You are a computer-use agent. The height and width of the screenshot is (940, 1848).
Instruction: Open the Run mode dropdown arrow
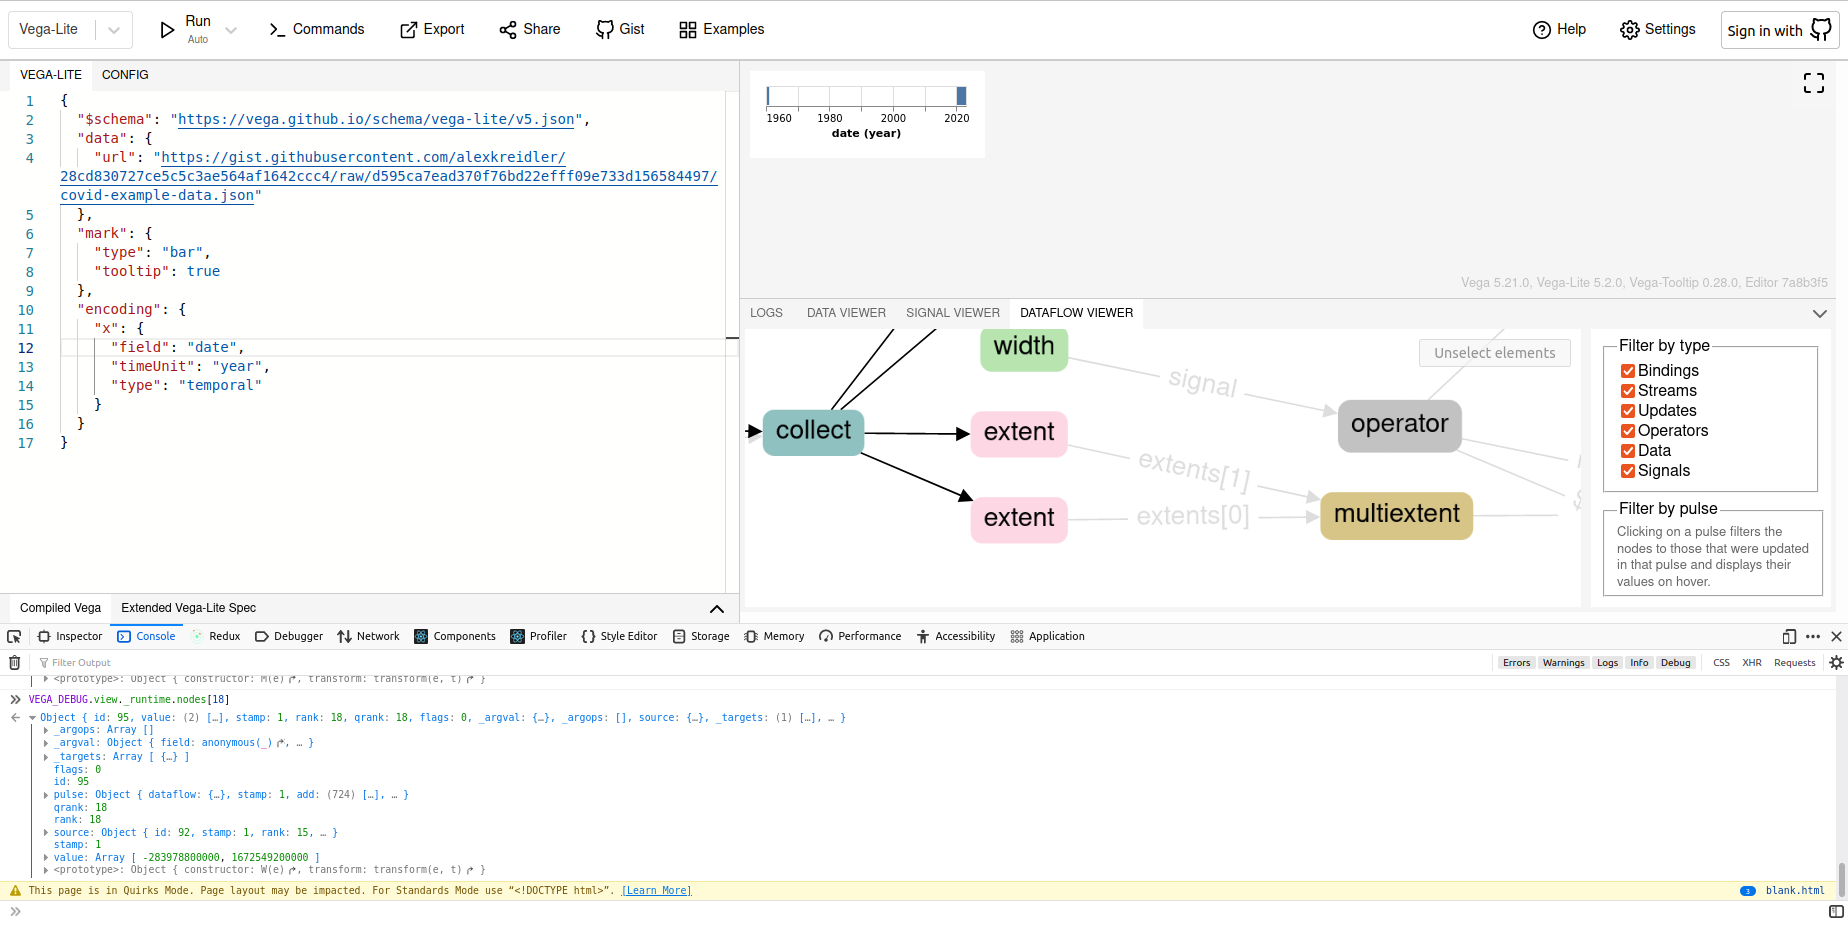(x=231, y=30)
